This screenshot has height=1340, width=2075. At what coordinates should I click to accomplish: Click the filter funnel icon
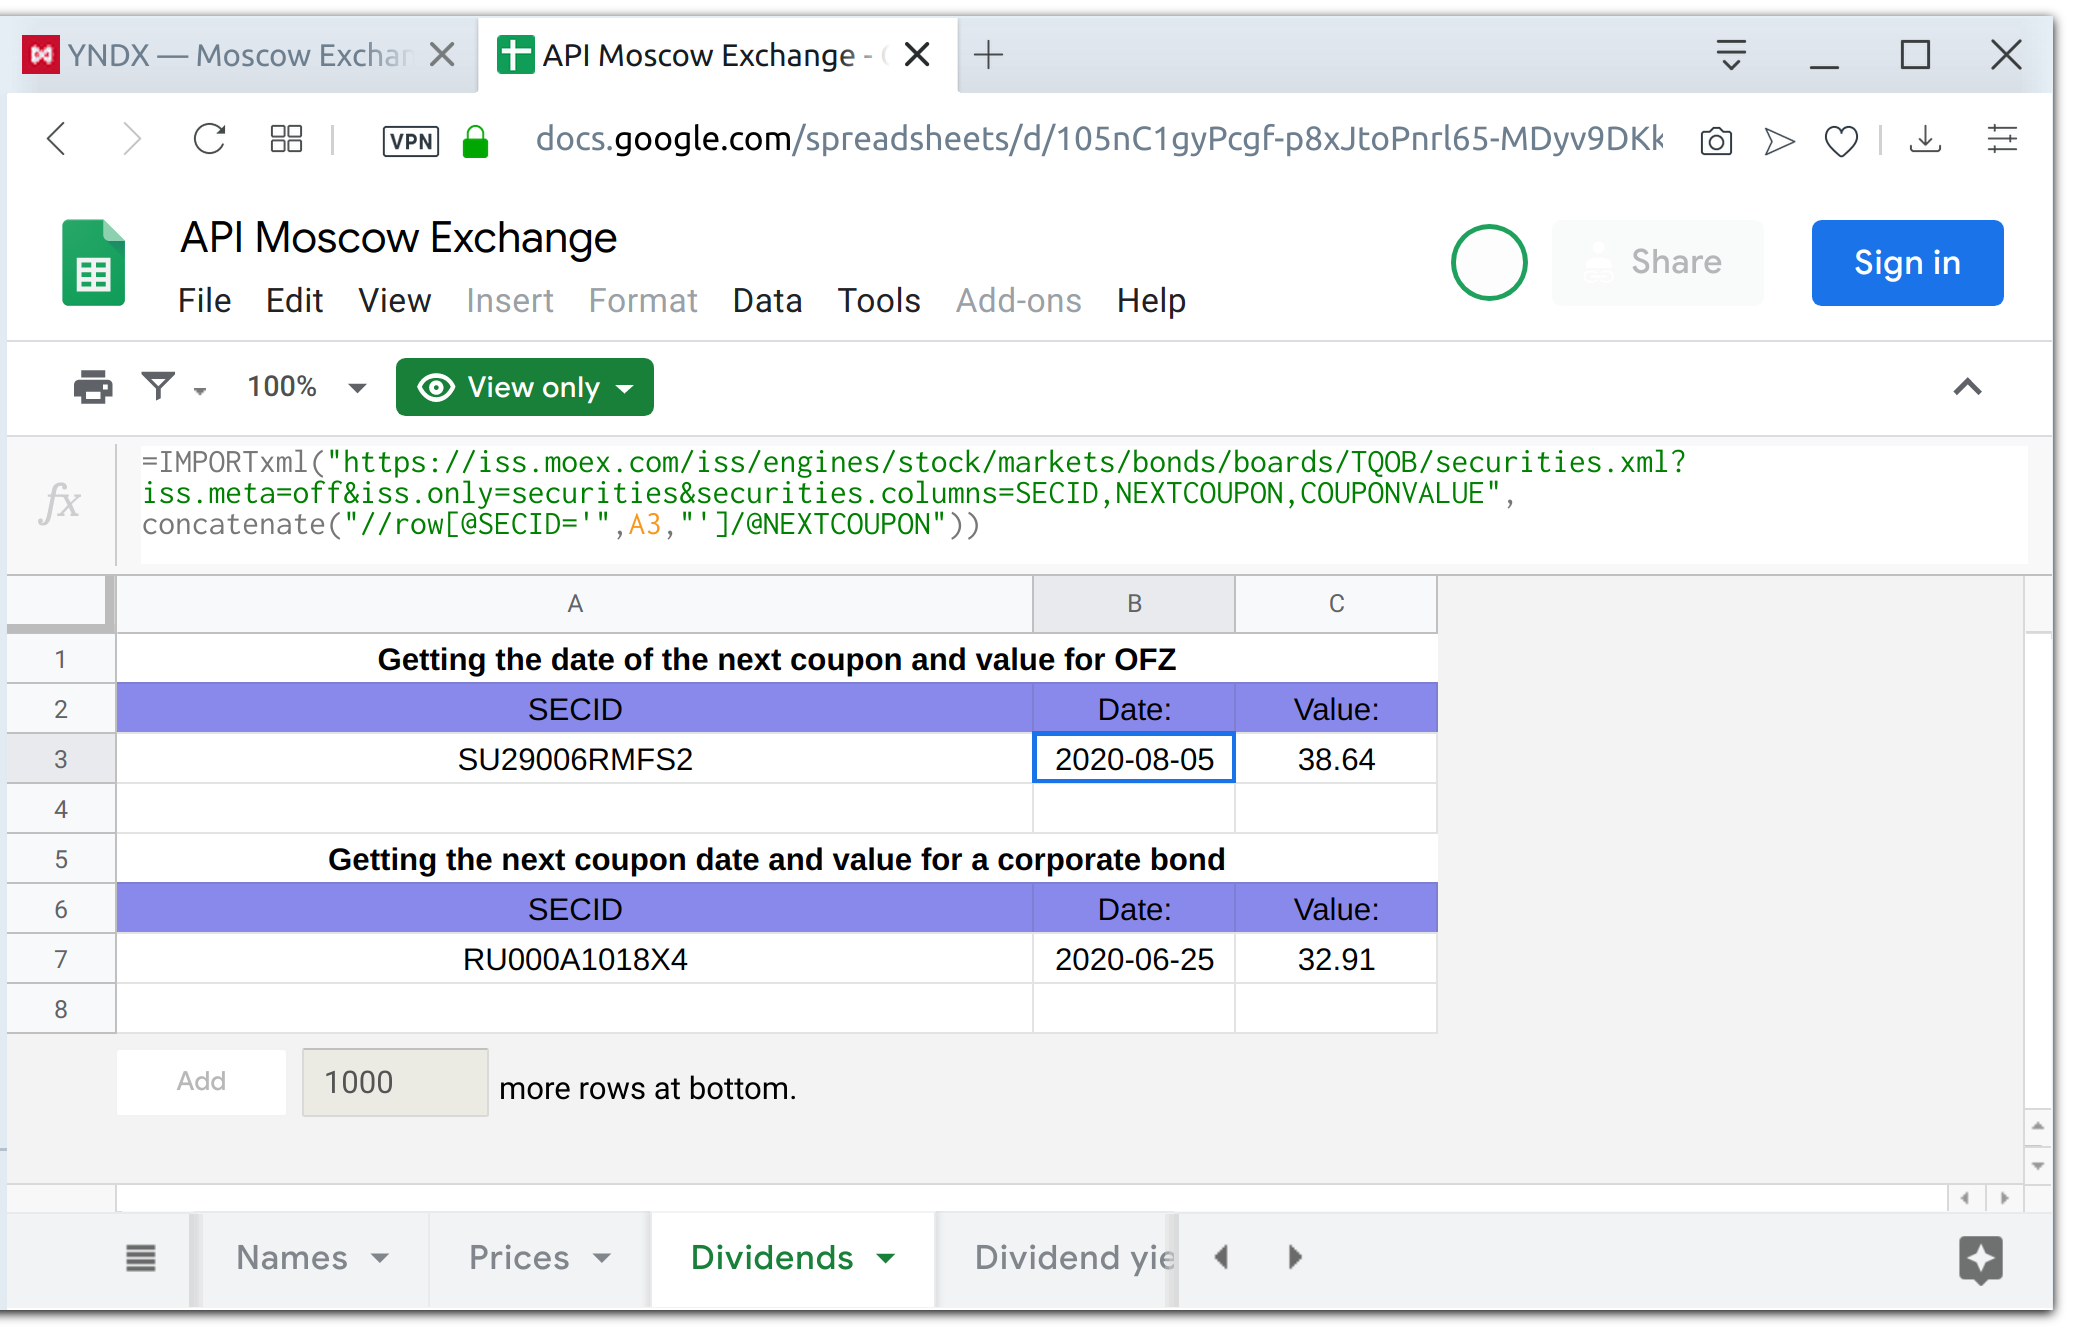(x=158, y=386)
